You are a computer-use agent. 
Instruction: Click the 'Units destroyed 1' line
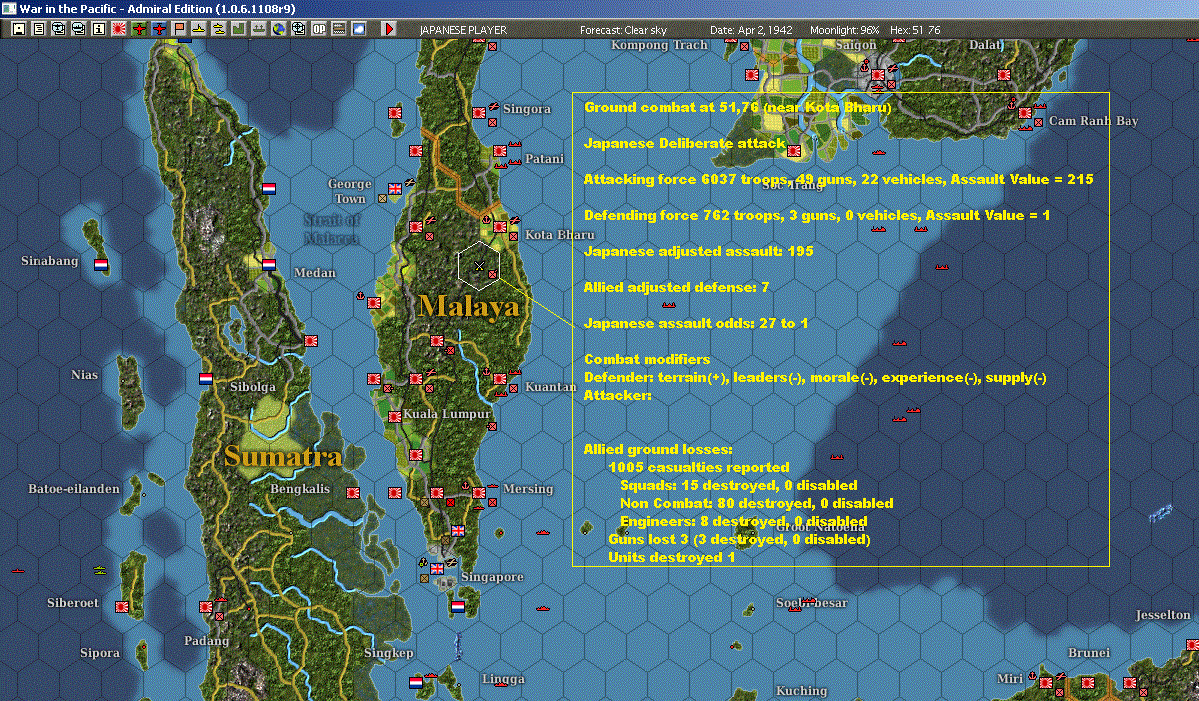671,557
